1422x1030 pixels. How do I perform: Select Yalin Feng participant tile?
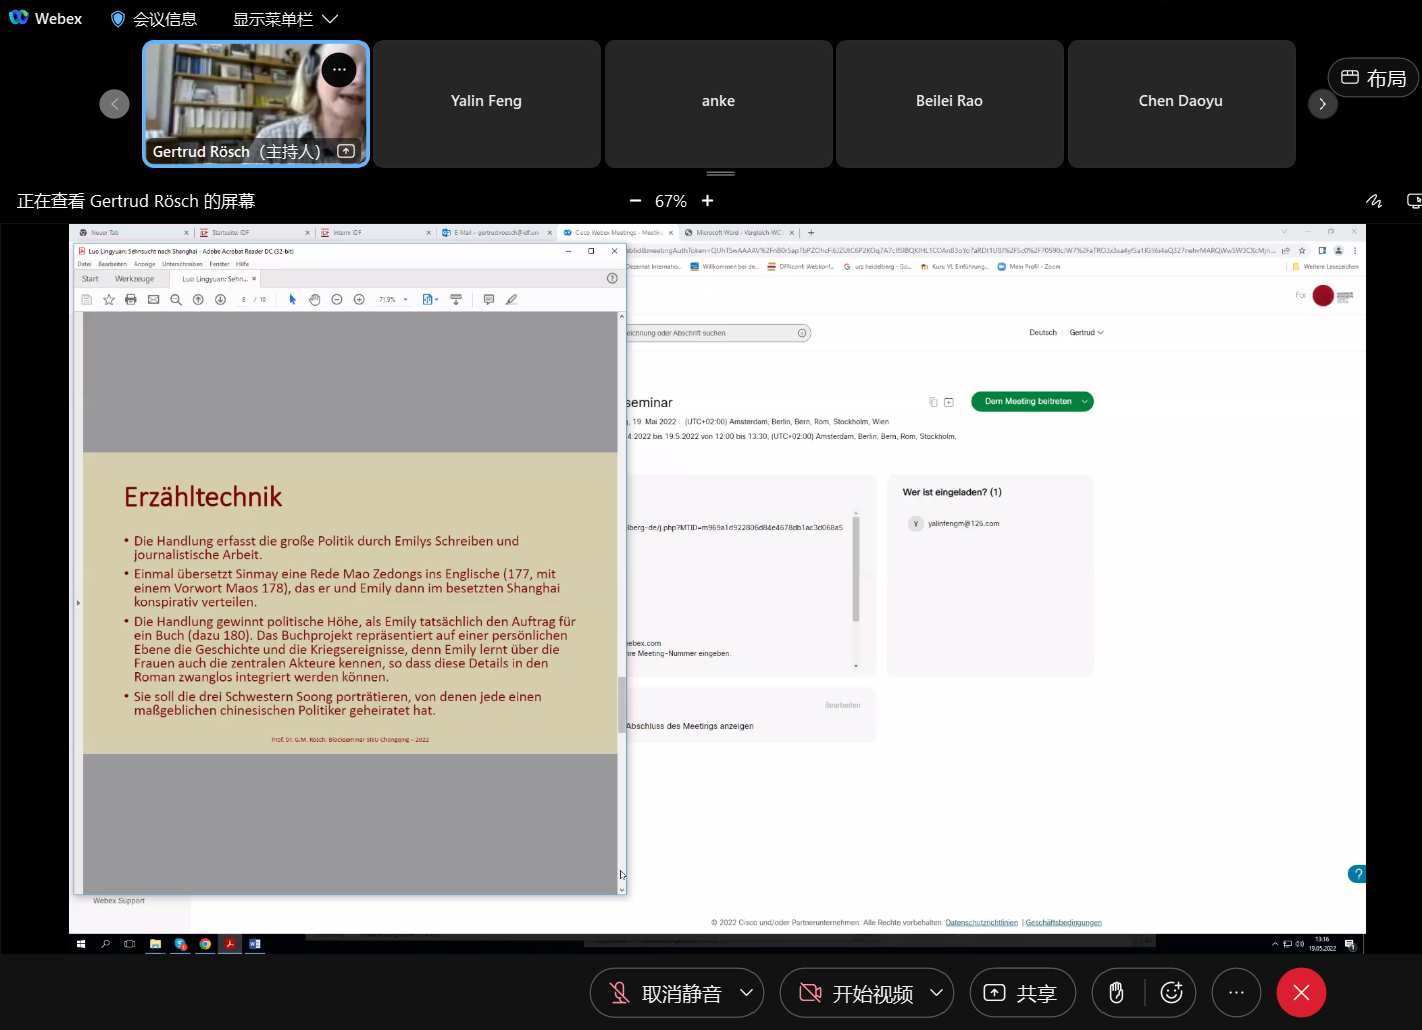(486, 103)
